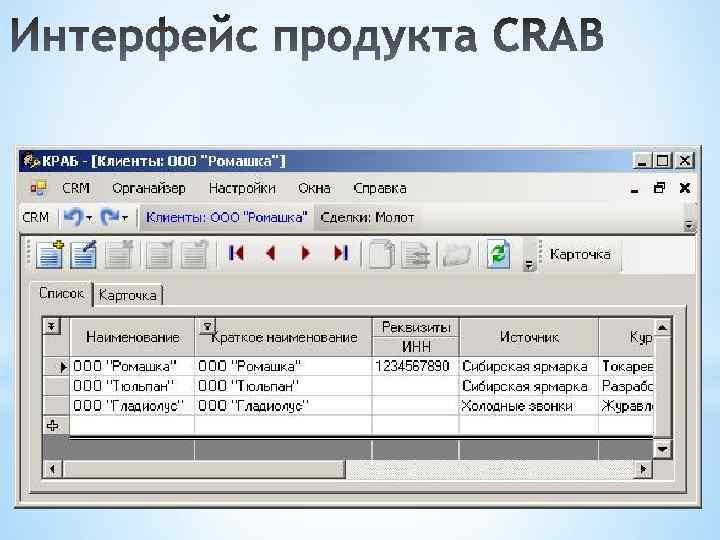The height and width of the screenshot is (540, 720).
Task: Click the row selector for ООО "Ромашка"
Action: pos(56,366)
